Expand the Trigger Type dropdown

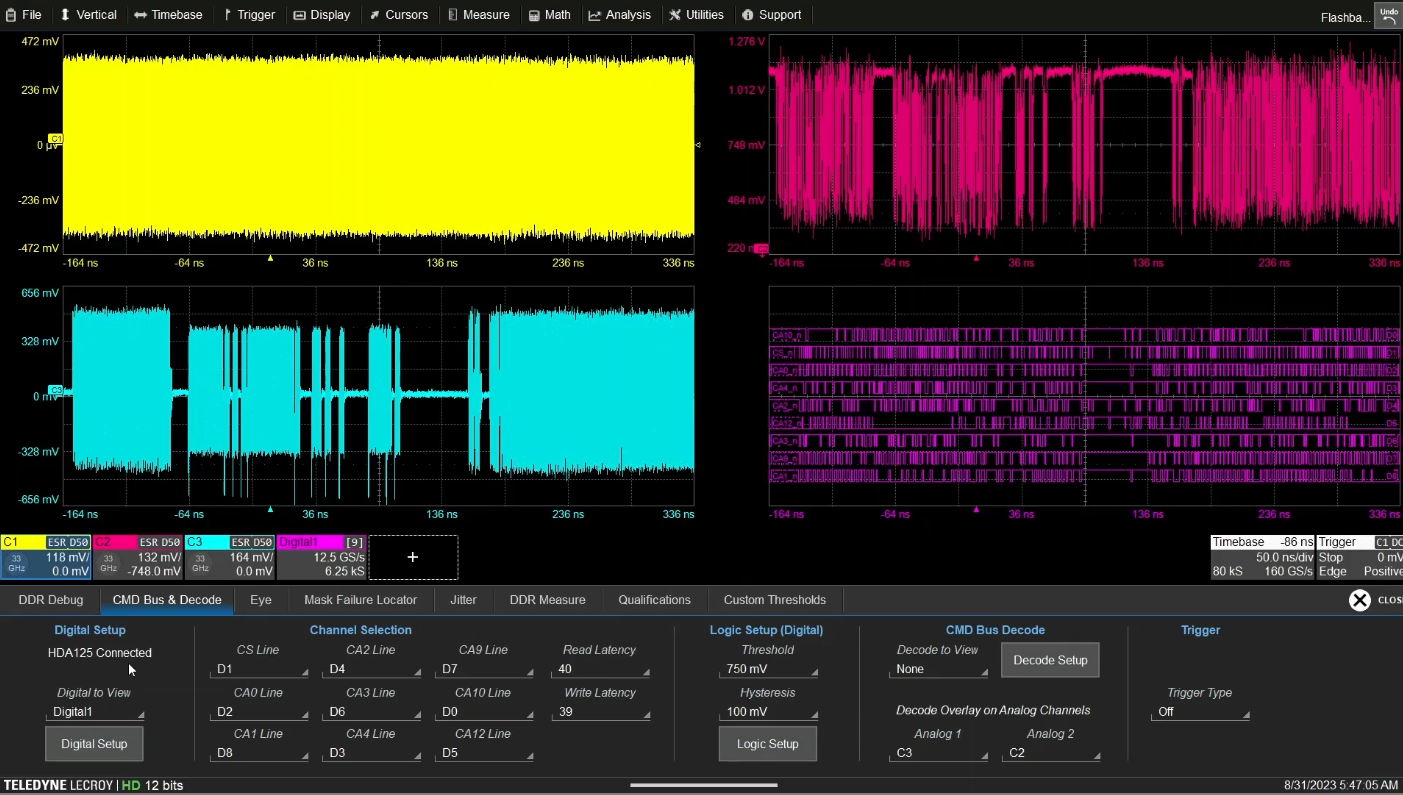[x=1200, y=712]
